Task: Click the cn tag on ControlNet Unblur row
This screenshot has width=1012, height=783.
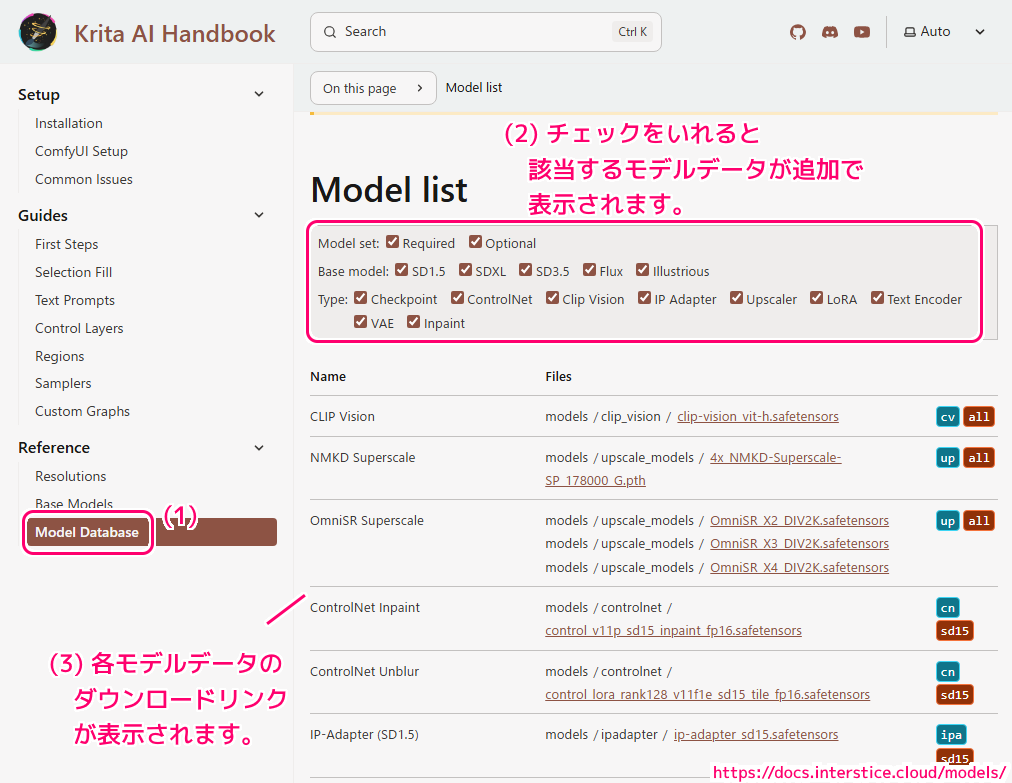Action: [947, 672]
